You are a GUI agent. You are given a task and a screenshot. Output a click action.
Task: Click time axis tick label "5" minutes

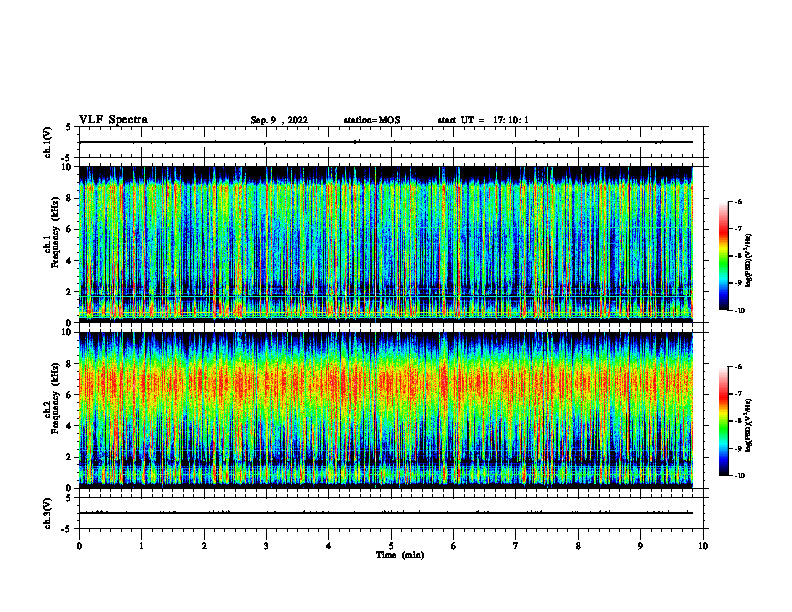point(391,546)
